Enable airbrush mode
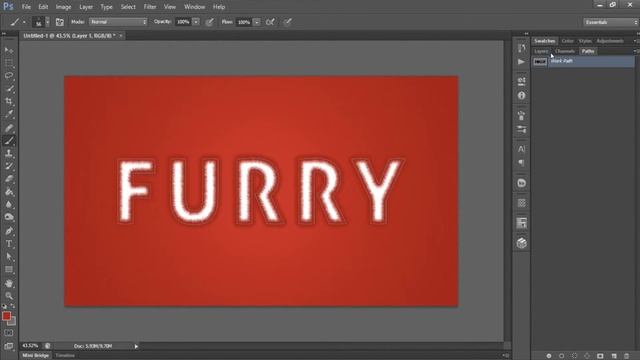The height and width of the screenshot is (360, 640). 270,22
